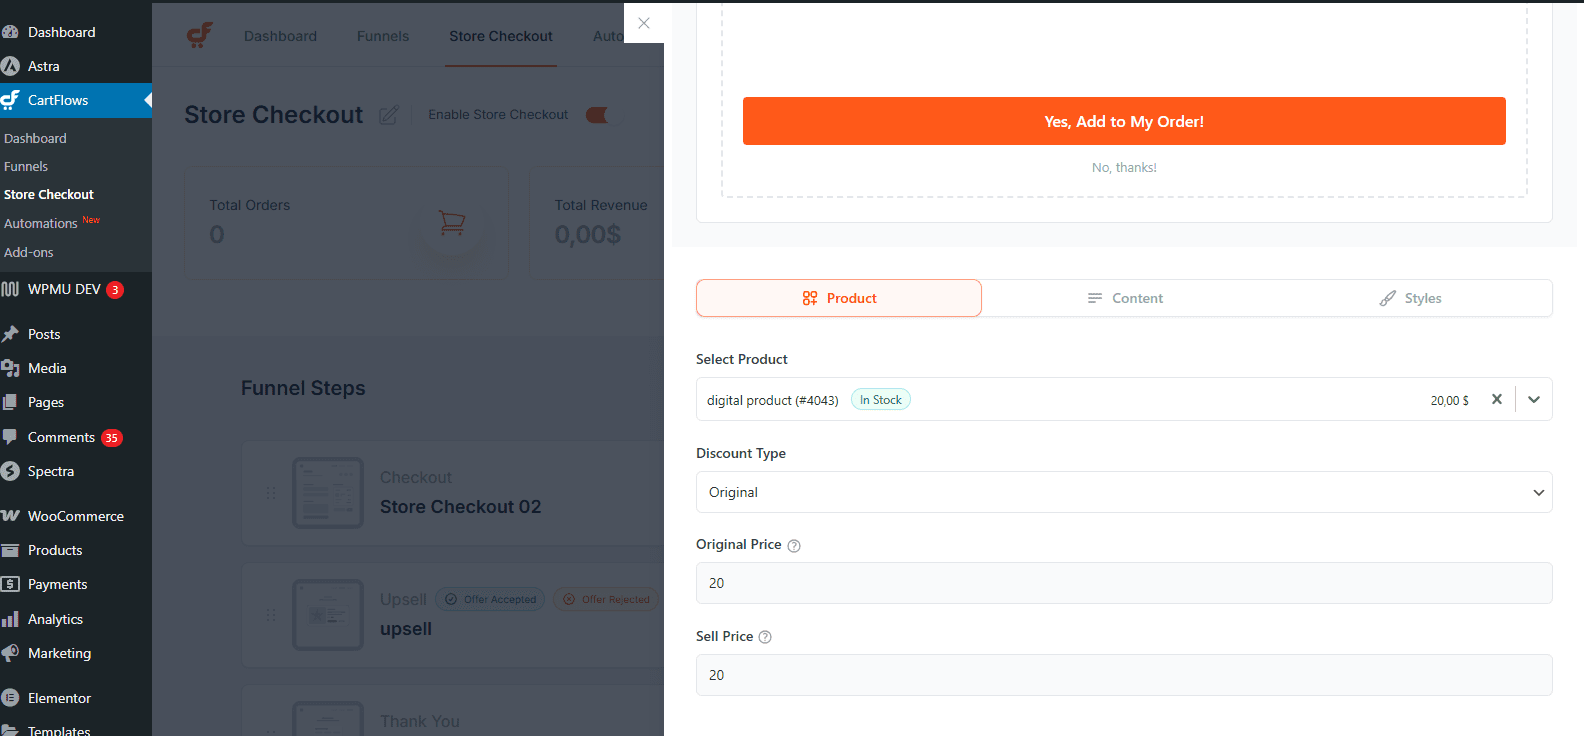Open the Dashboard tab in CartFlows nav
The height and width of the screenshot is (736, 1584).
(280, 36)
